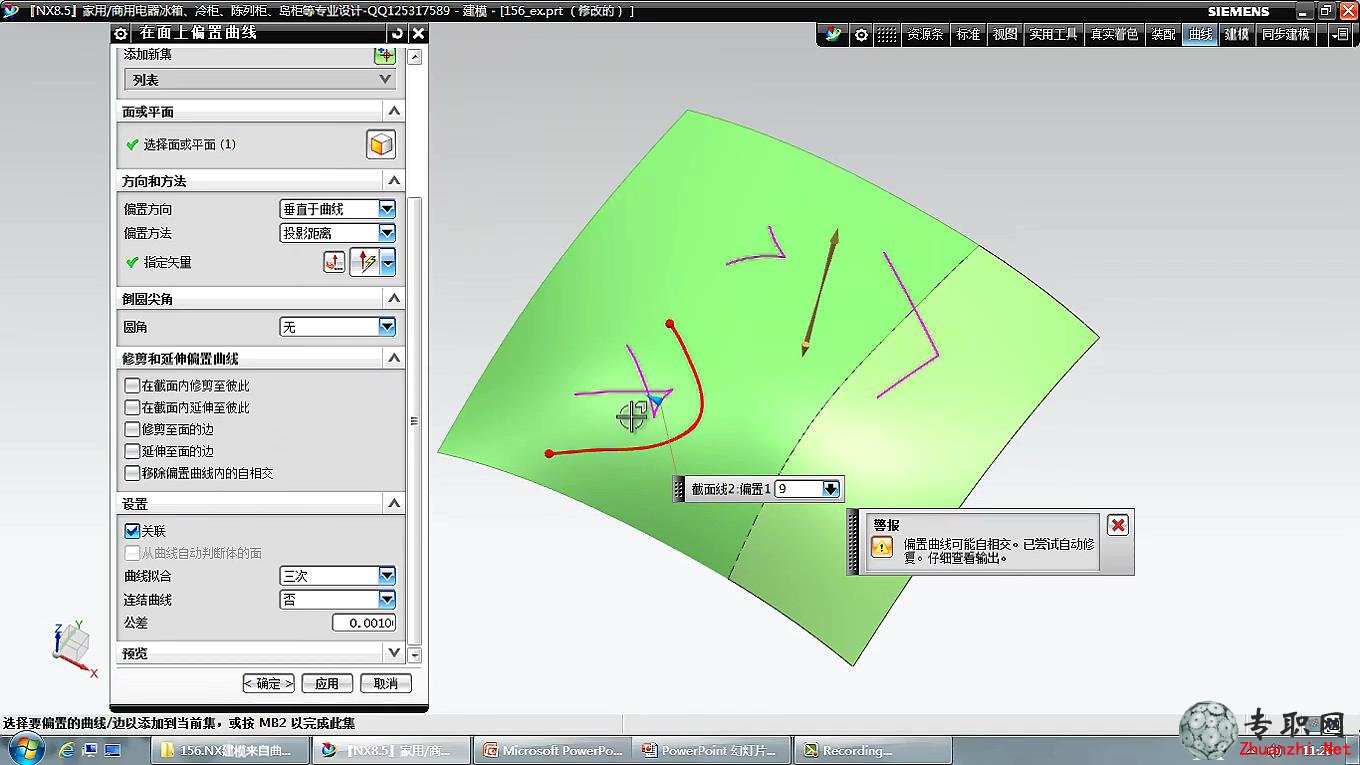This screenshot has height=765, width=1360.
Task: Switch to the NX8.5 taskbar window
Action: point(391,750)
